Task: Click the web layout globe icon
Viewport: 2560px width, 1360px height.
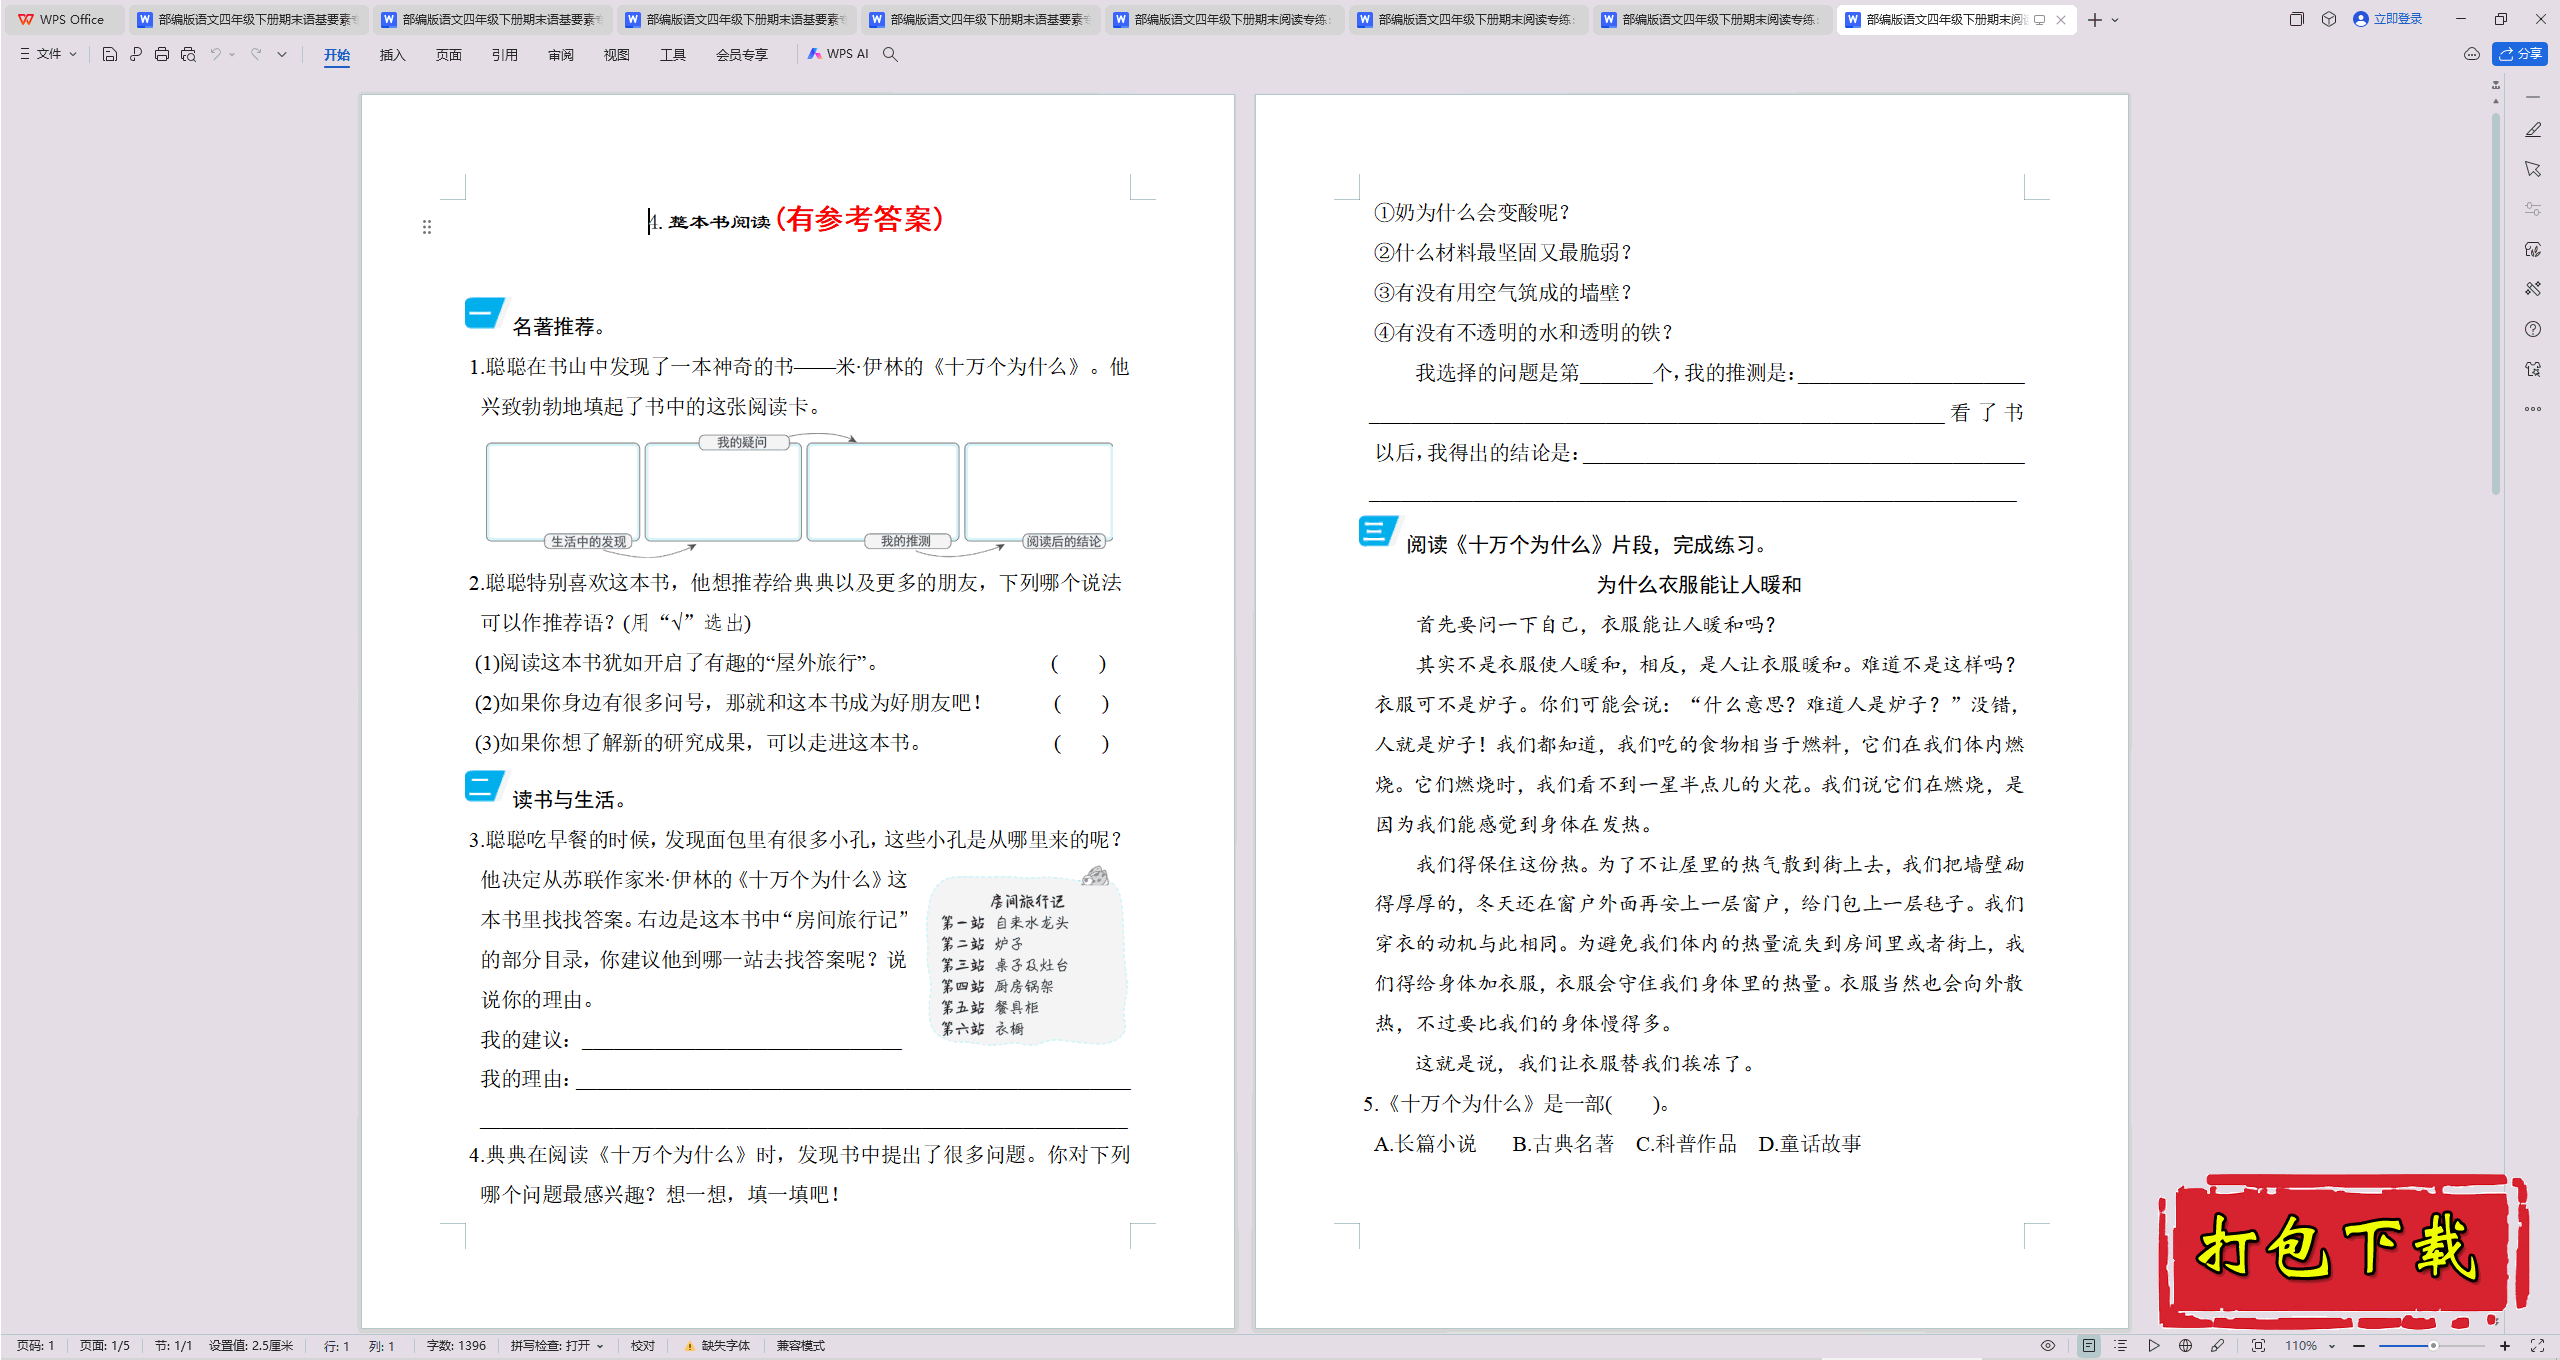Action: [2186, 1346]
